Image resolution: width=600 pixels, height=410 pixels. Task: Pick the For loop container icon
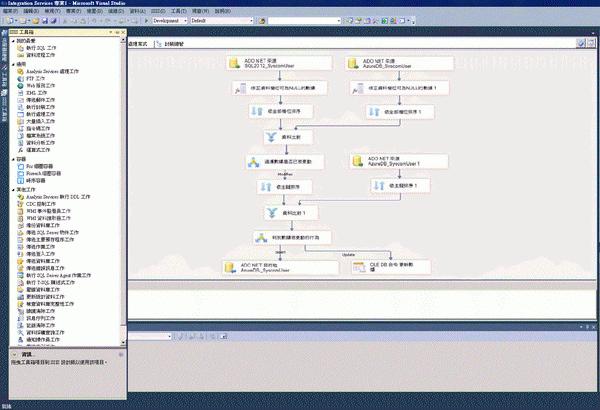[x=21, y=166]
